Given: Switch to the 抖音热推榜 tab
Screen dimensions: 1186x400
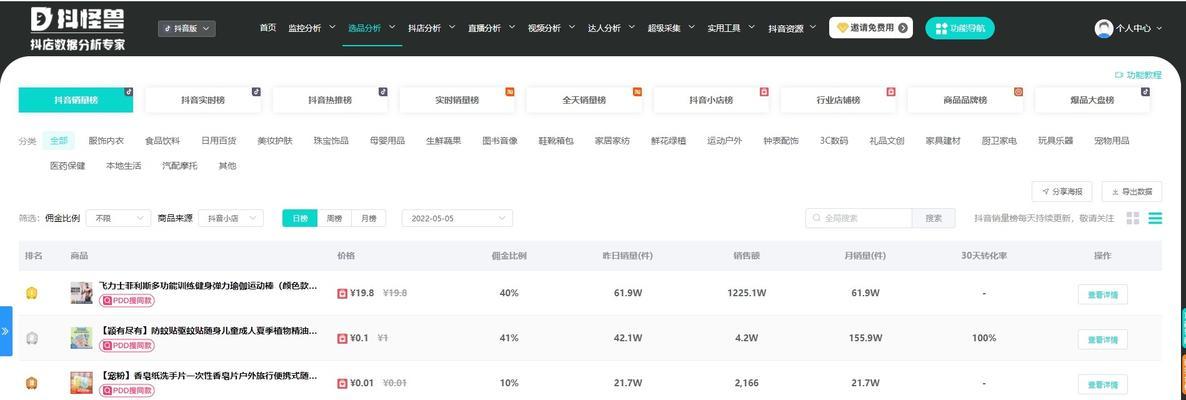Looking at the screenshot, I should pyautogui.click(x=330, y=100).
